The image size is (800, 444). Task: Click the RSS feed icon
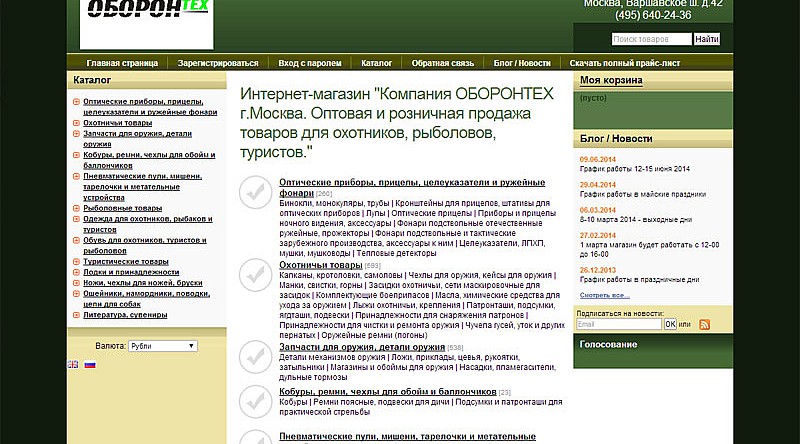coord(704,325)
